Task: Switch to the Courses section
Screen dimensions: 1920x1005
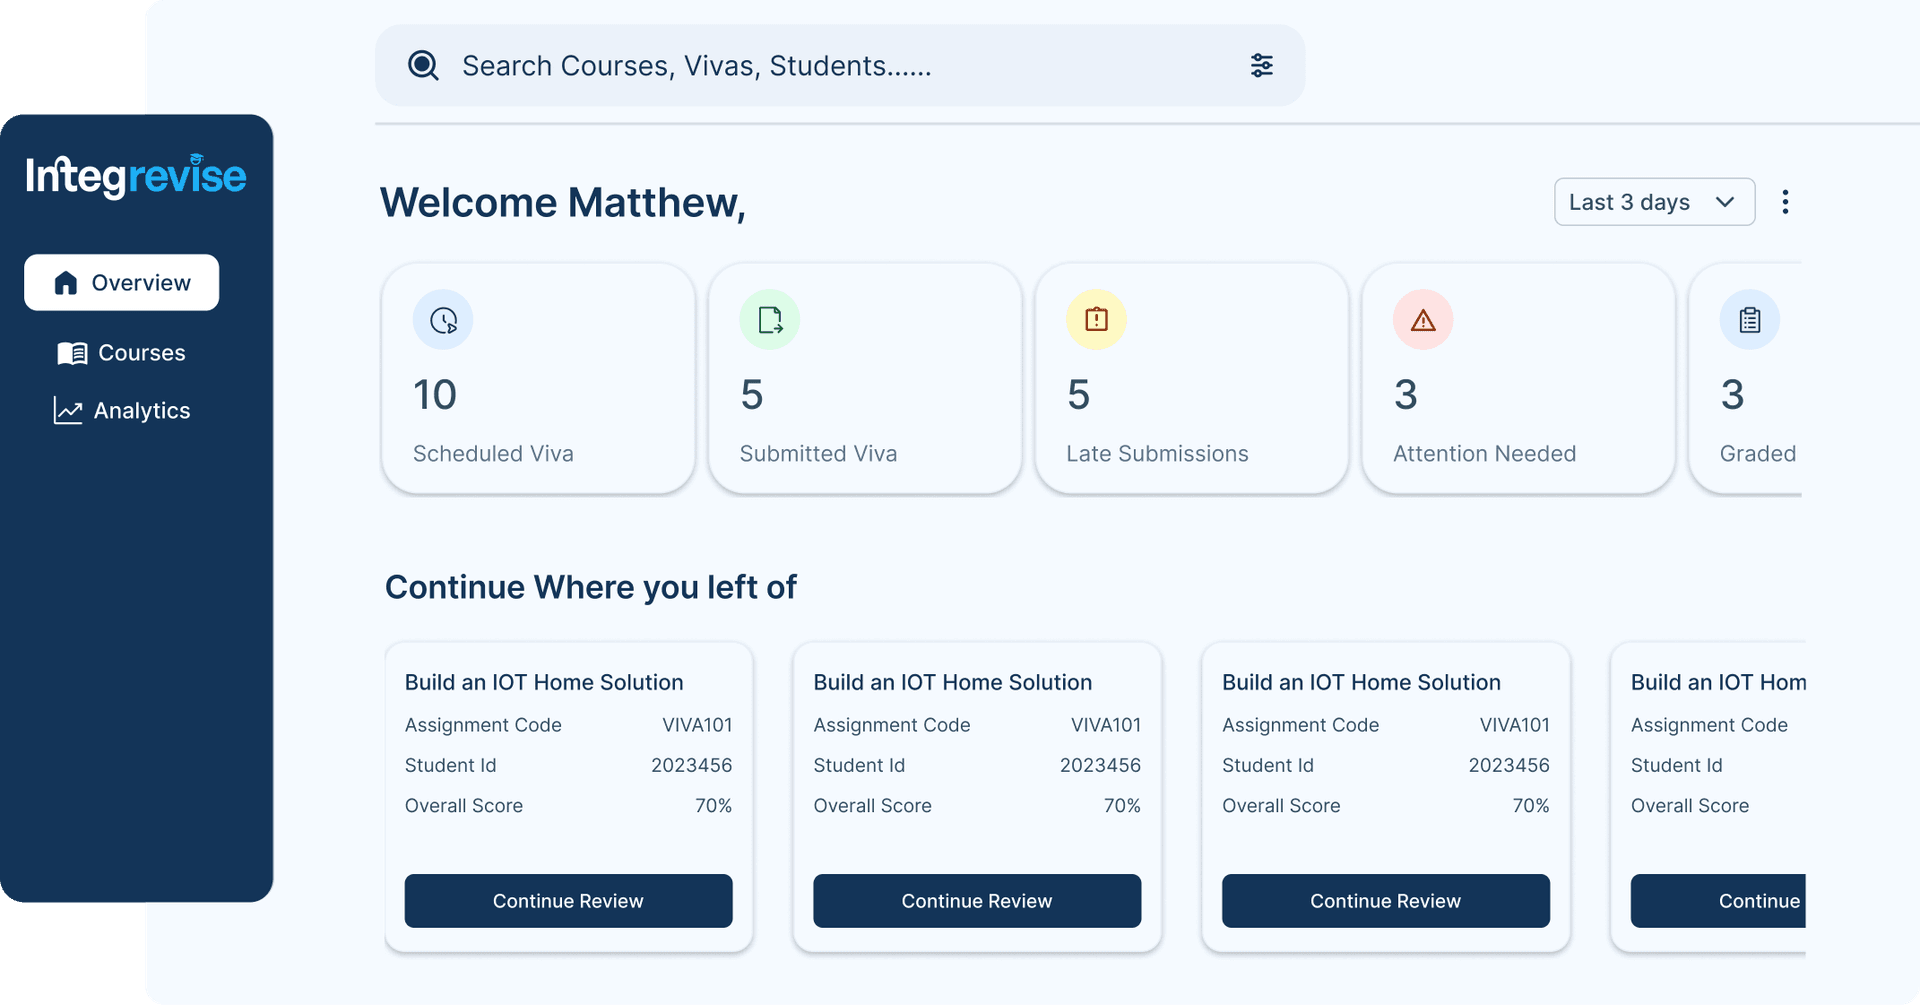Action: [x=140, y=352]
